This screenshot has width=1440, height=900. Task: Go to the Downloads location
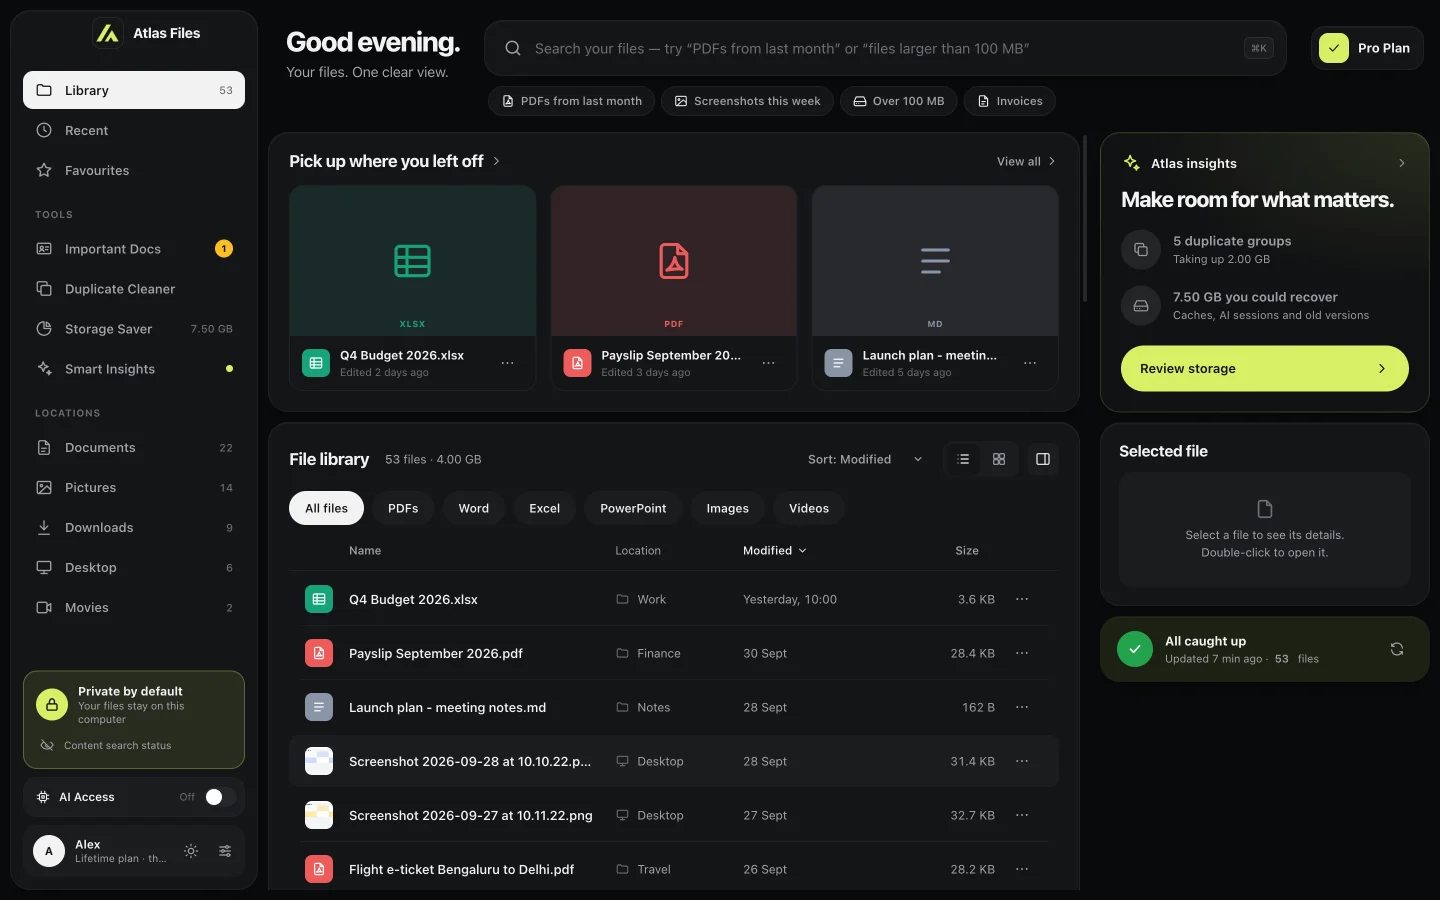pyautogui.click(x=134, y=528)
